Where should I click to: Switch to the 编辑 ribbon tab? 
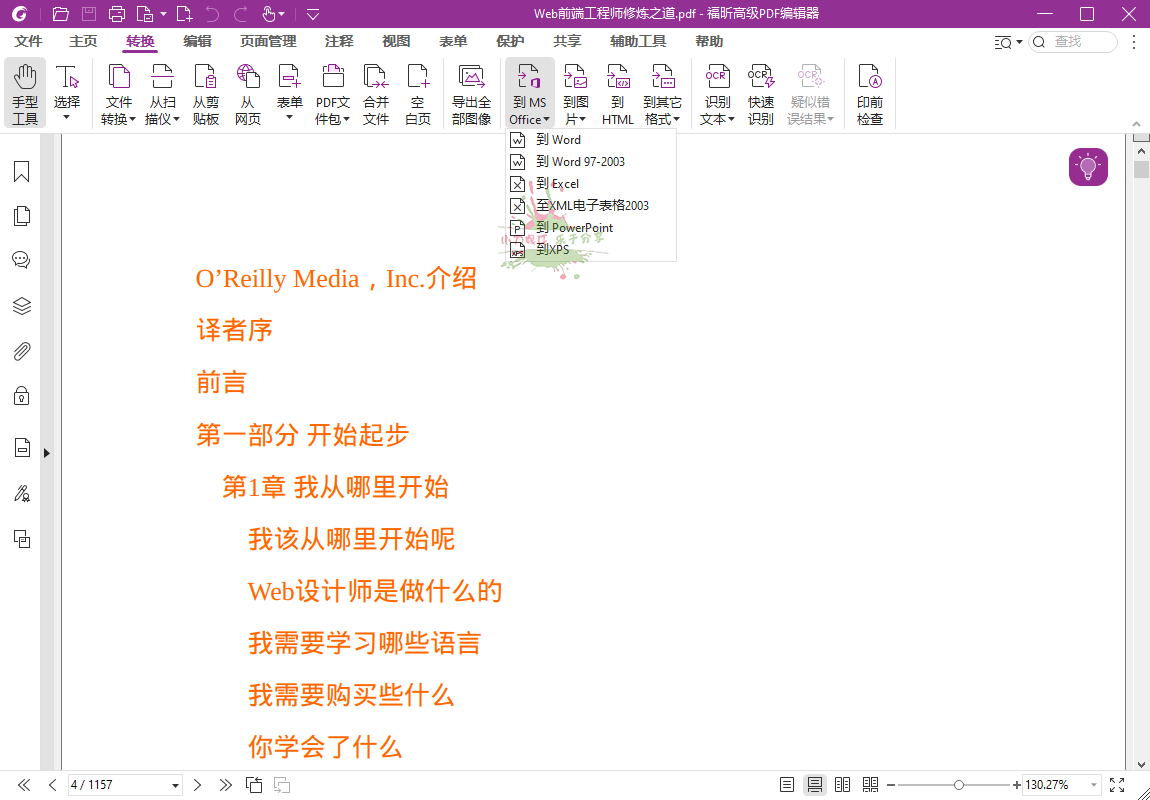(x=196, y=42)
